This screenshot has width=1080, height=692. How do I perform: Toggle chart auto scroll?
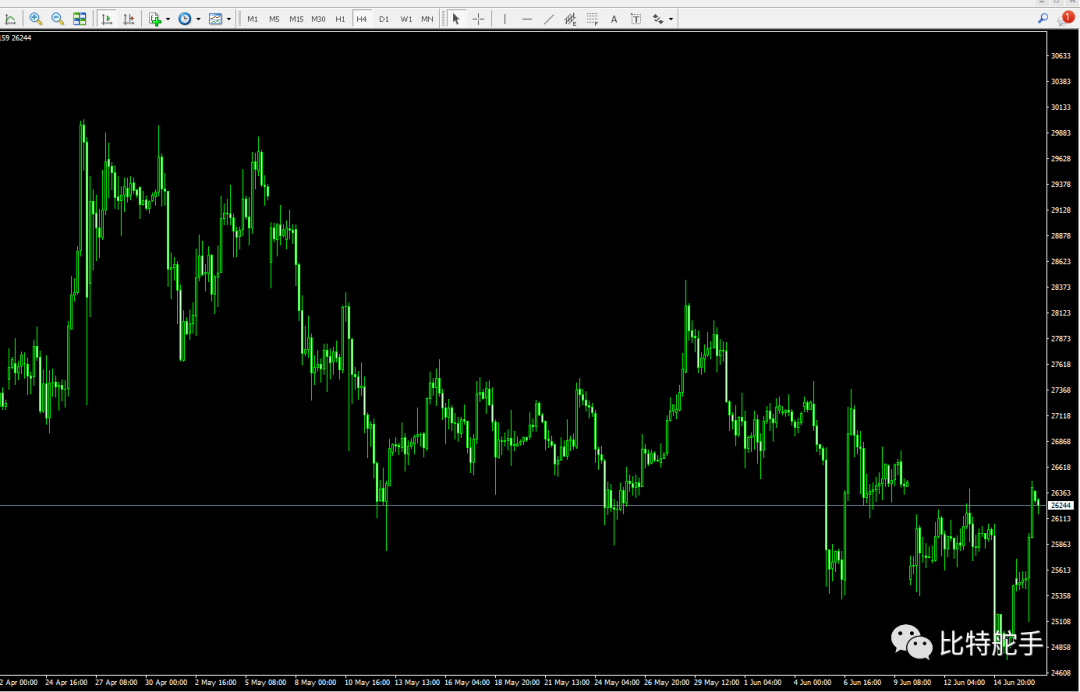(107, 19)
